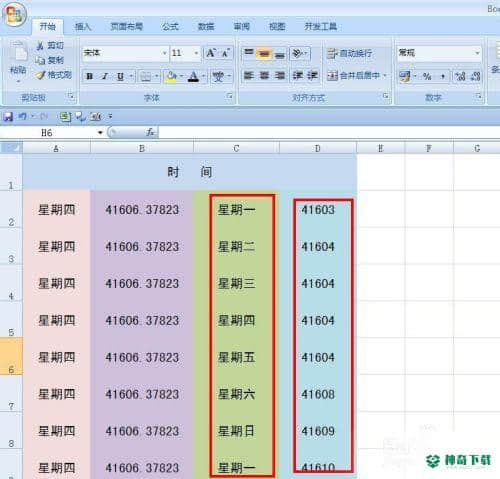Click the 自动换行 wrap text button
The height and width of the screenshot is (479, 500).
pyautogui.click(x=349, y=53)
